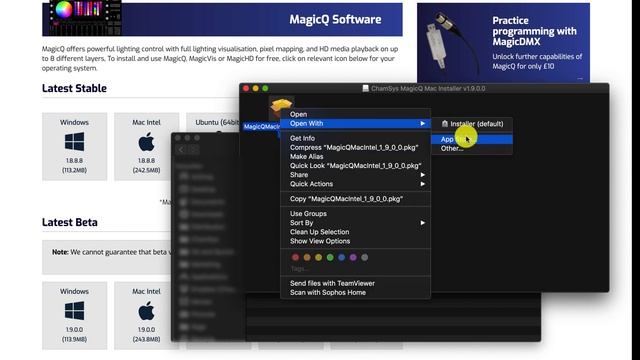Click the disk icon in installer title bar
The height and width of the screenshot is (360, 640).
366,88
